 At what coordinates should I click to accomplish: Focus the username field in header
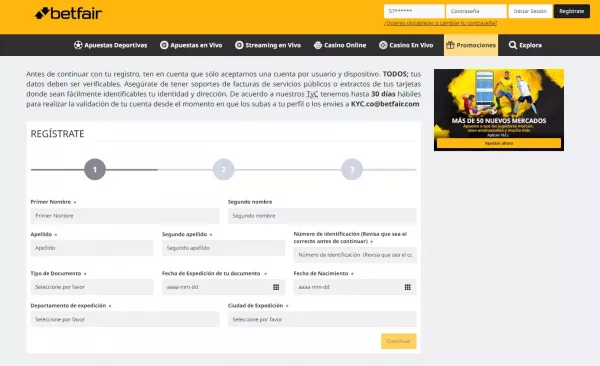(414, 11)
